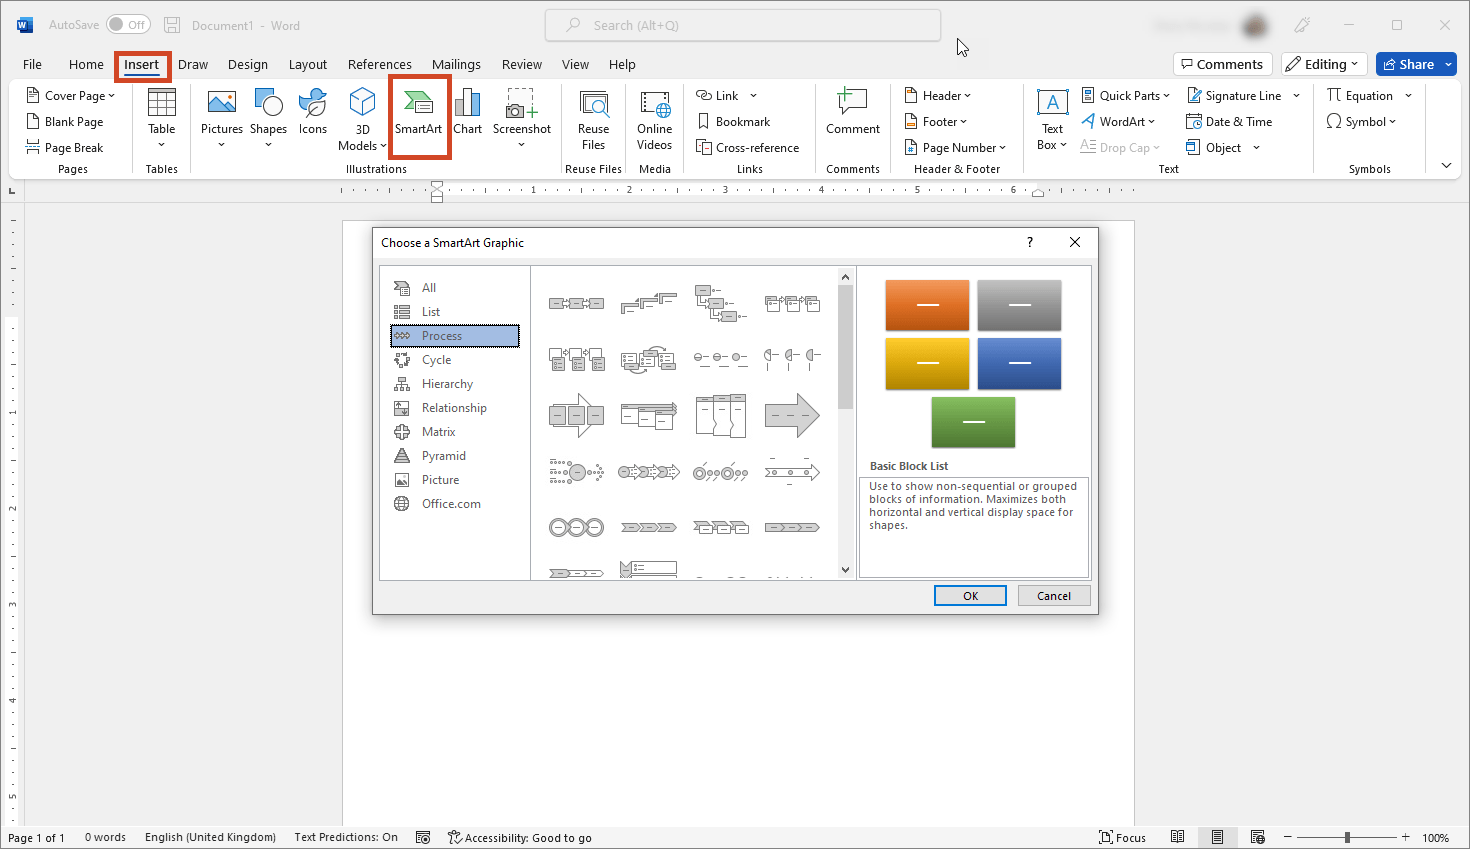Open the Chart insertion dialog
The width and height of the screenshot is (1470, 849).
point(467,117)
